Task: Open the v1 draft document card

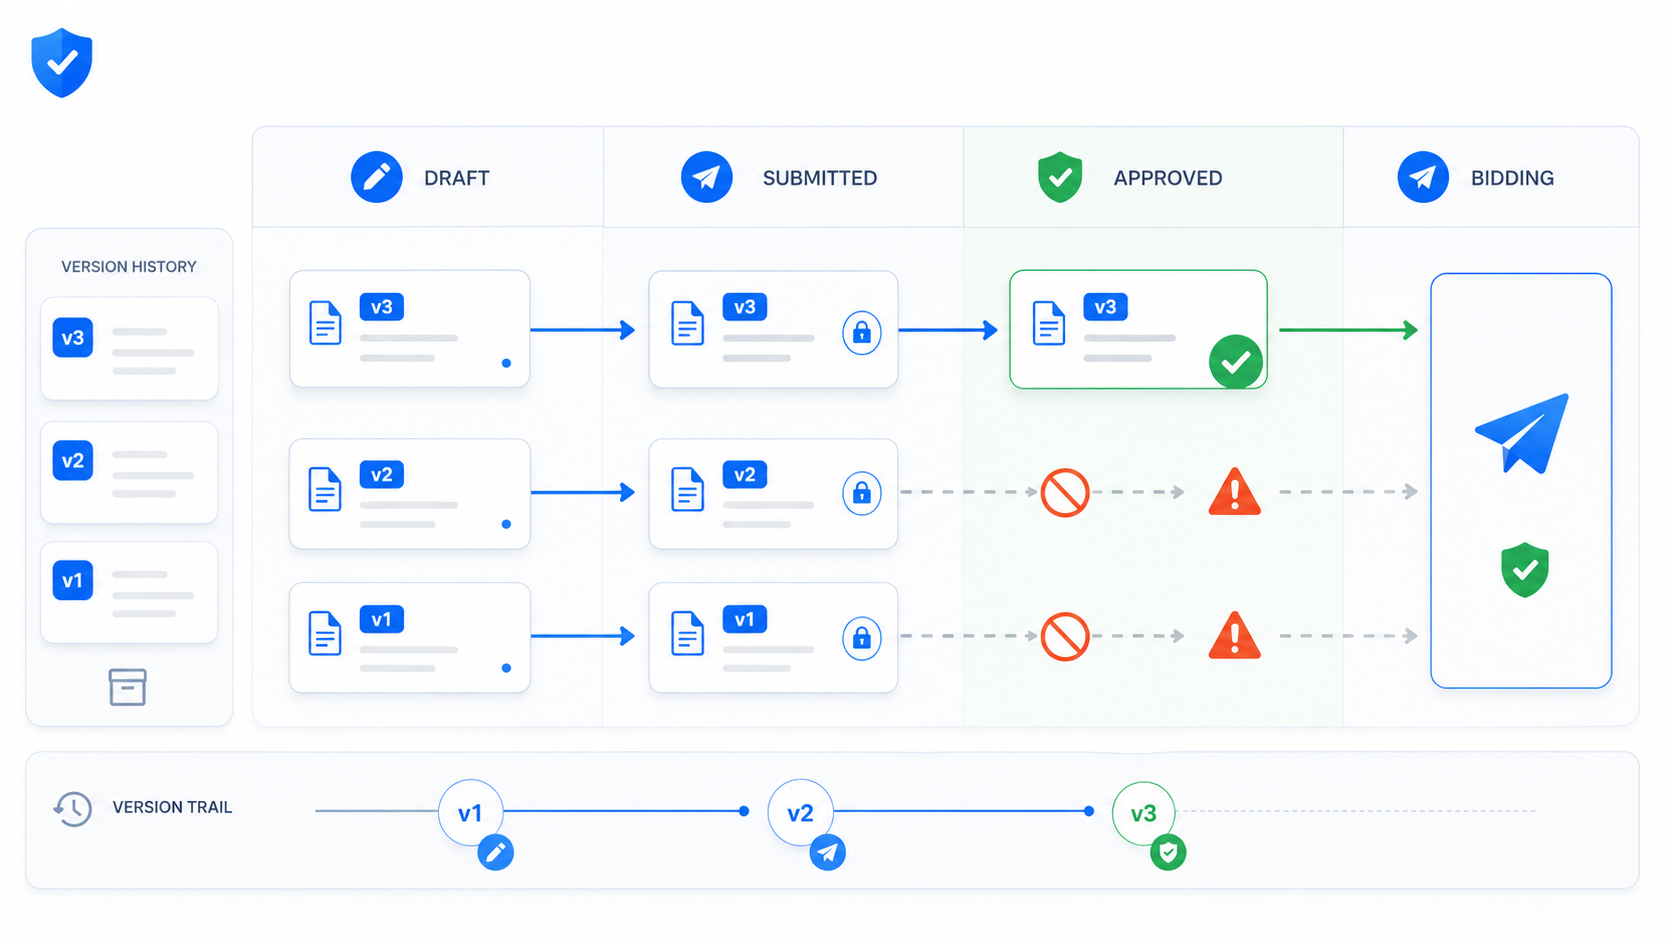Action: coord(410,638)
